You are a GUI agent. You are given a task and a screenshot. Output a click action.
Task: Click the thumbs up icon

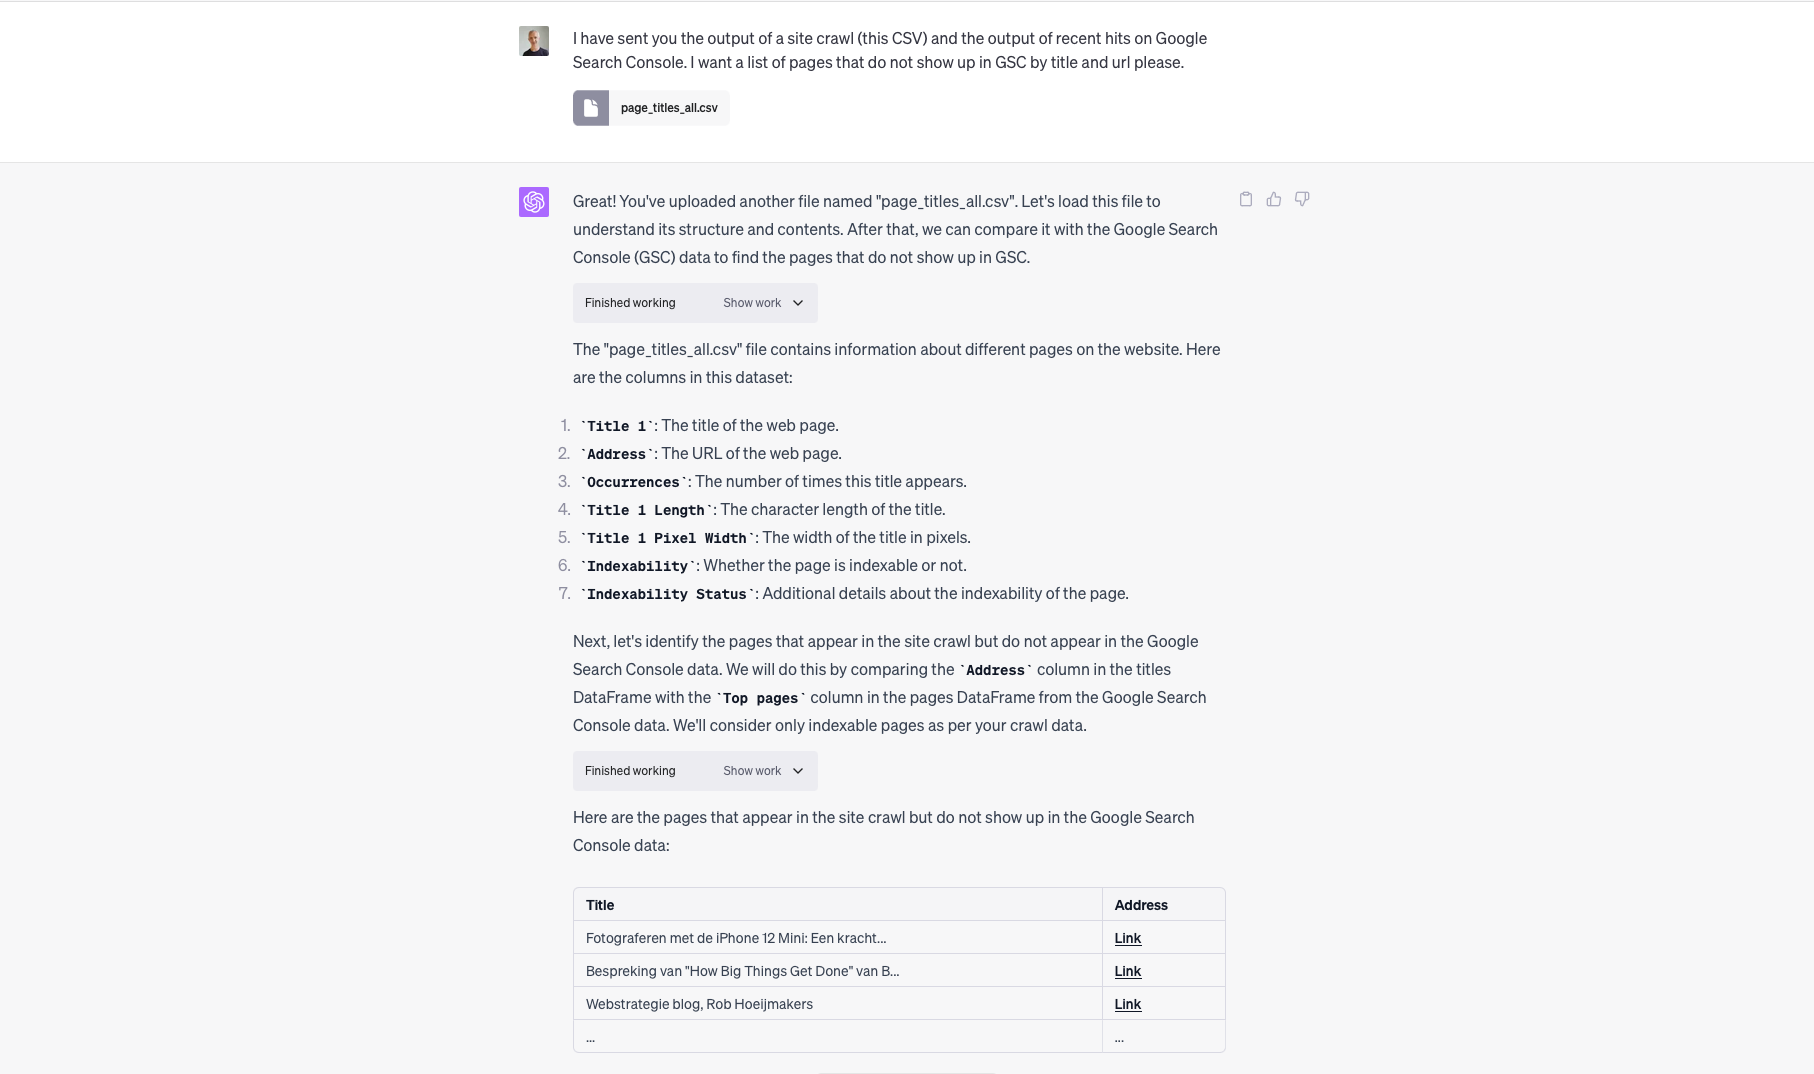1274,199
